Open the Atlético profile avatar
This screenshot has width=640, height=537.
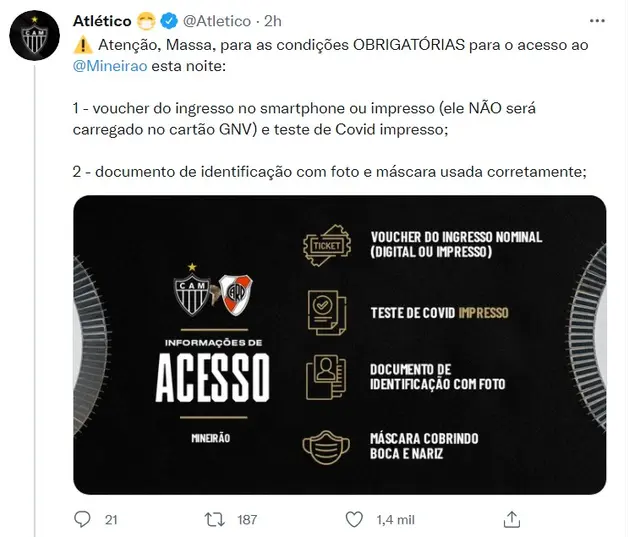pyautogui.click(x=35, y=35)
